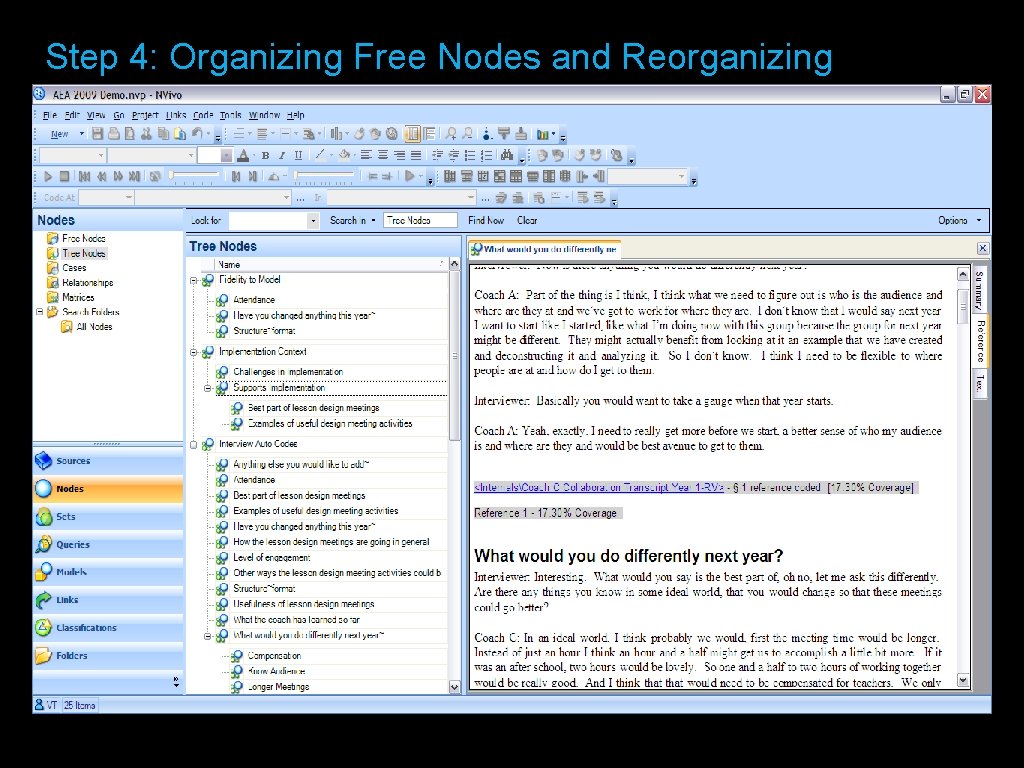Toggle Italic formatting

pyautogui.click(x=281, y=155)
